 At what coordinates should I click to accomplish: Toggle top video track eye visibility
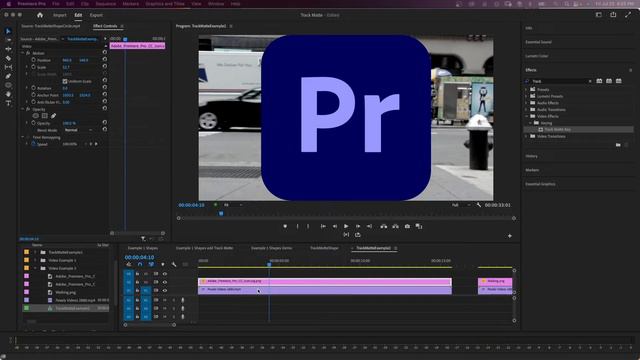click(165, 274)
